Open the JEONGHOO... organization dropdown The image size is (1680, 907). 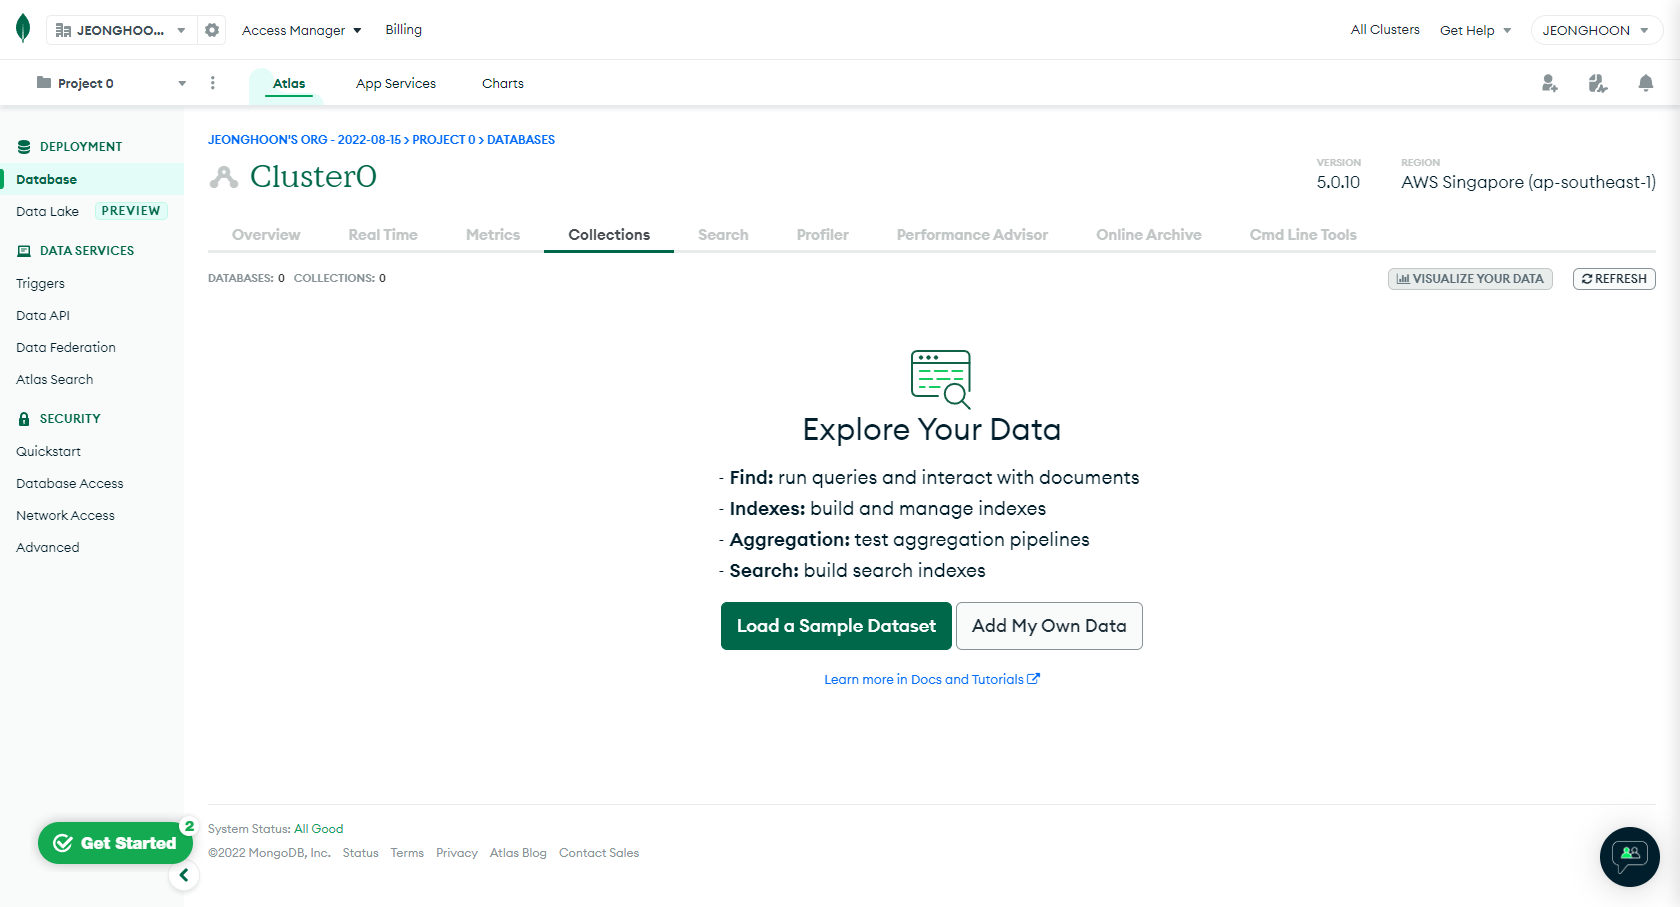tap(121, 30)
